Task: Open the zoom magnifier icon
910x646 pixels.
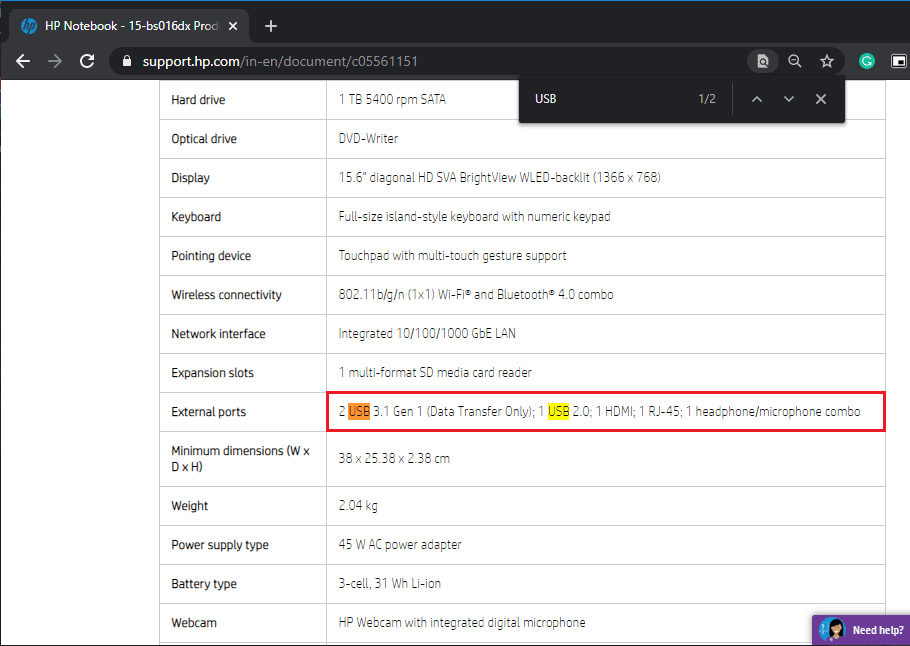Action: [x=795, y=61]
